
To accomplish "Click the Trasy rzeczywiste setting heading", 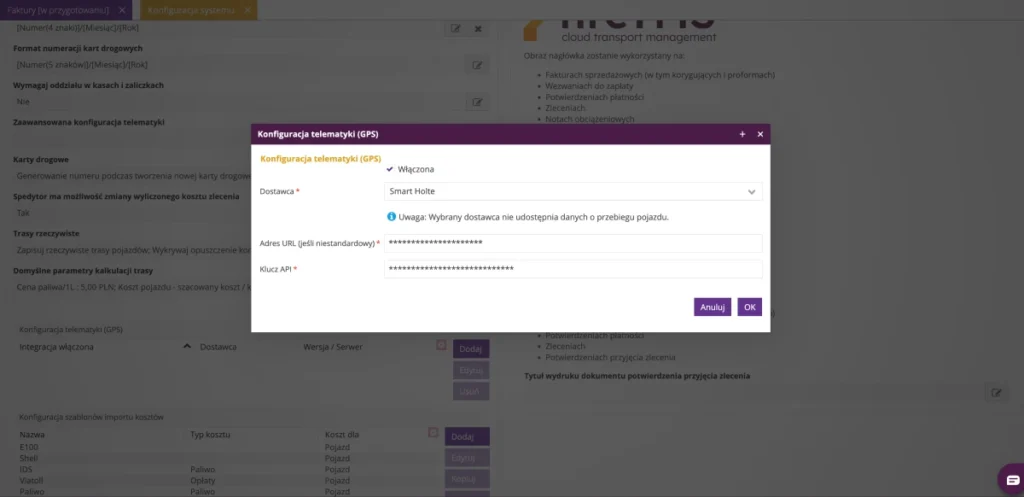I will 46,233.
